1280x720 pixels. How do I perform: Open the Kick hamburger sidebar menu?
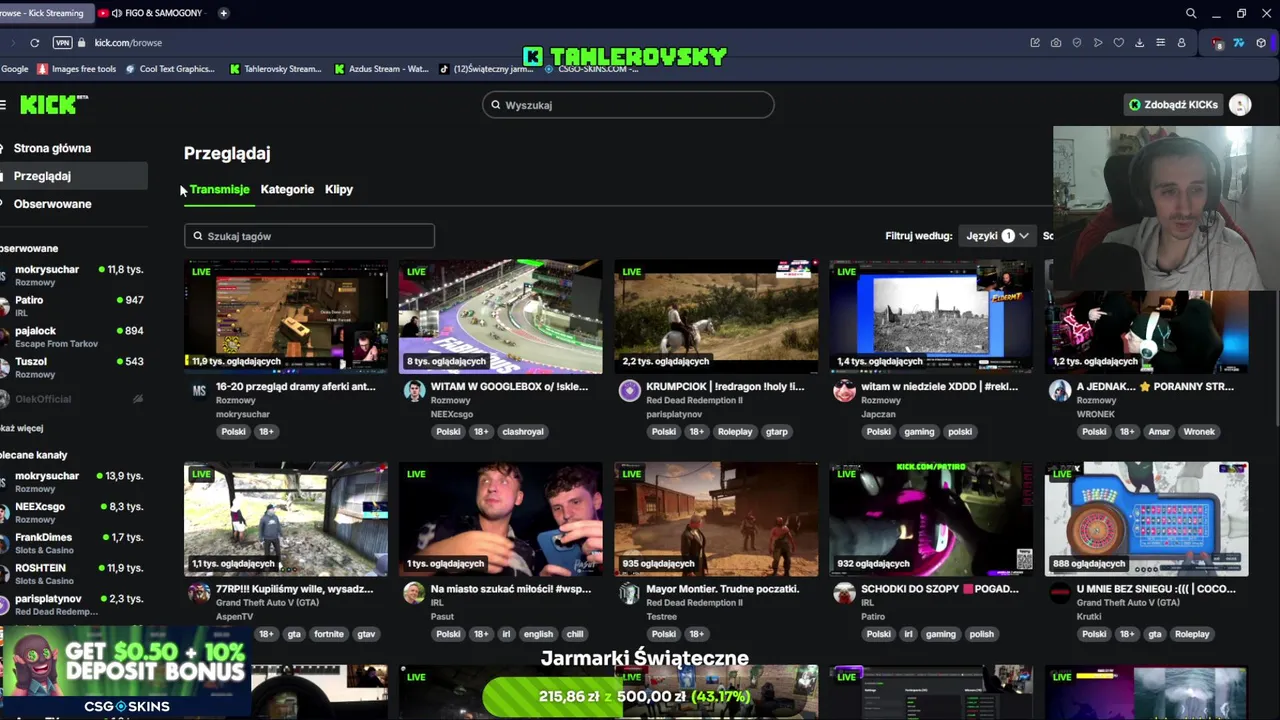pos(3,105)
